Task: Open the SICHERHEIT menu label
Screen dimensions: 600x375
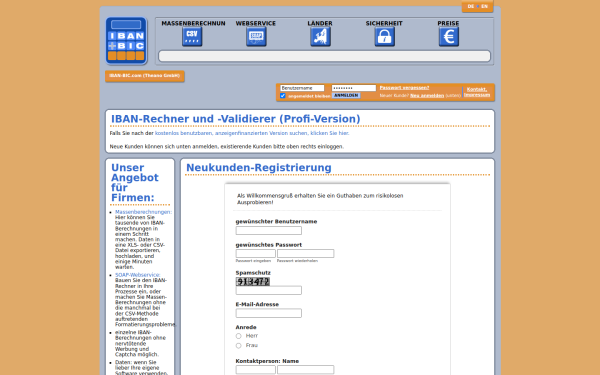Action: click(x=384, y=23)
